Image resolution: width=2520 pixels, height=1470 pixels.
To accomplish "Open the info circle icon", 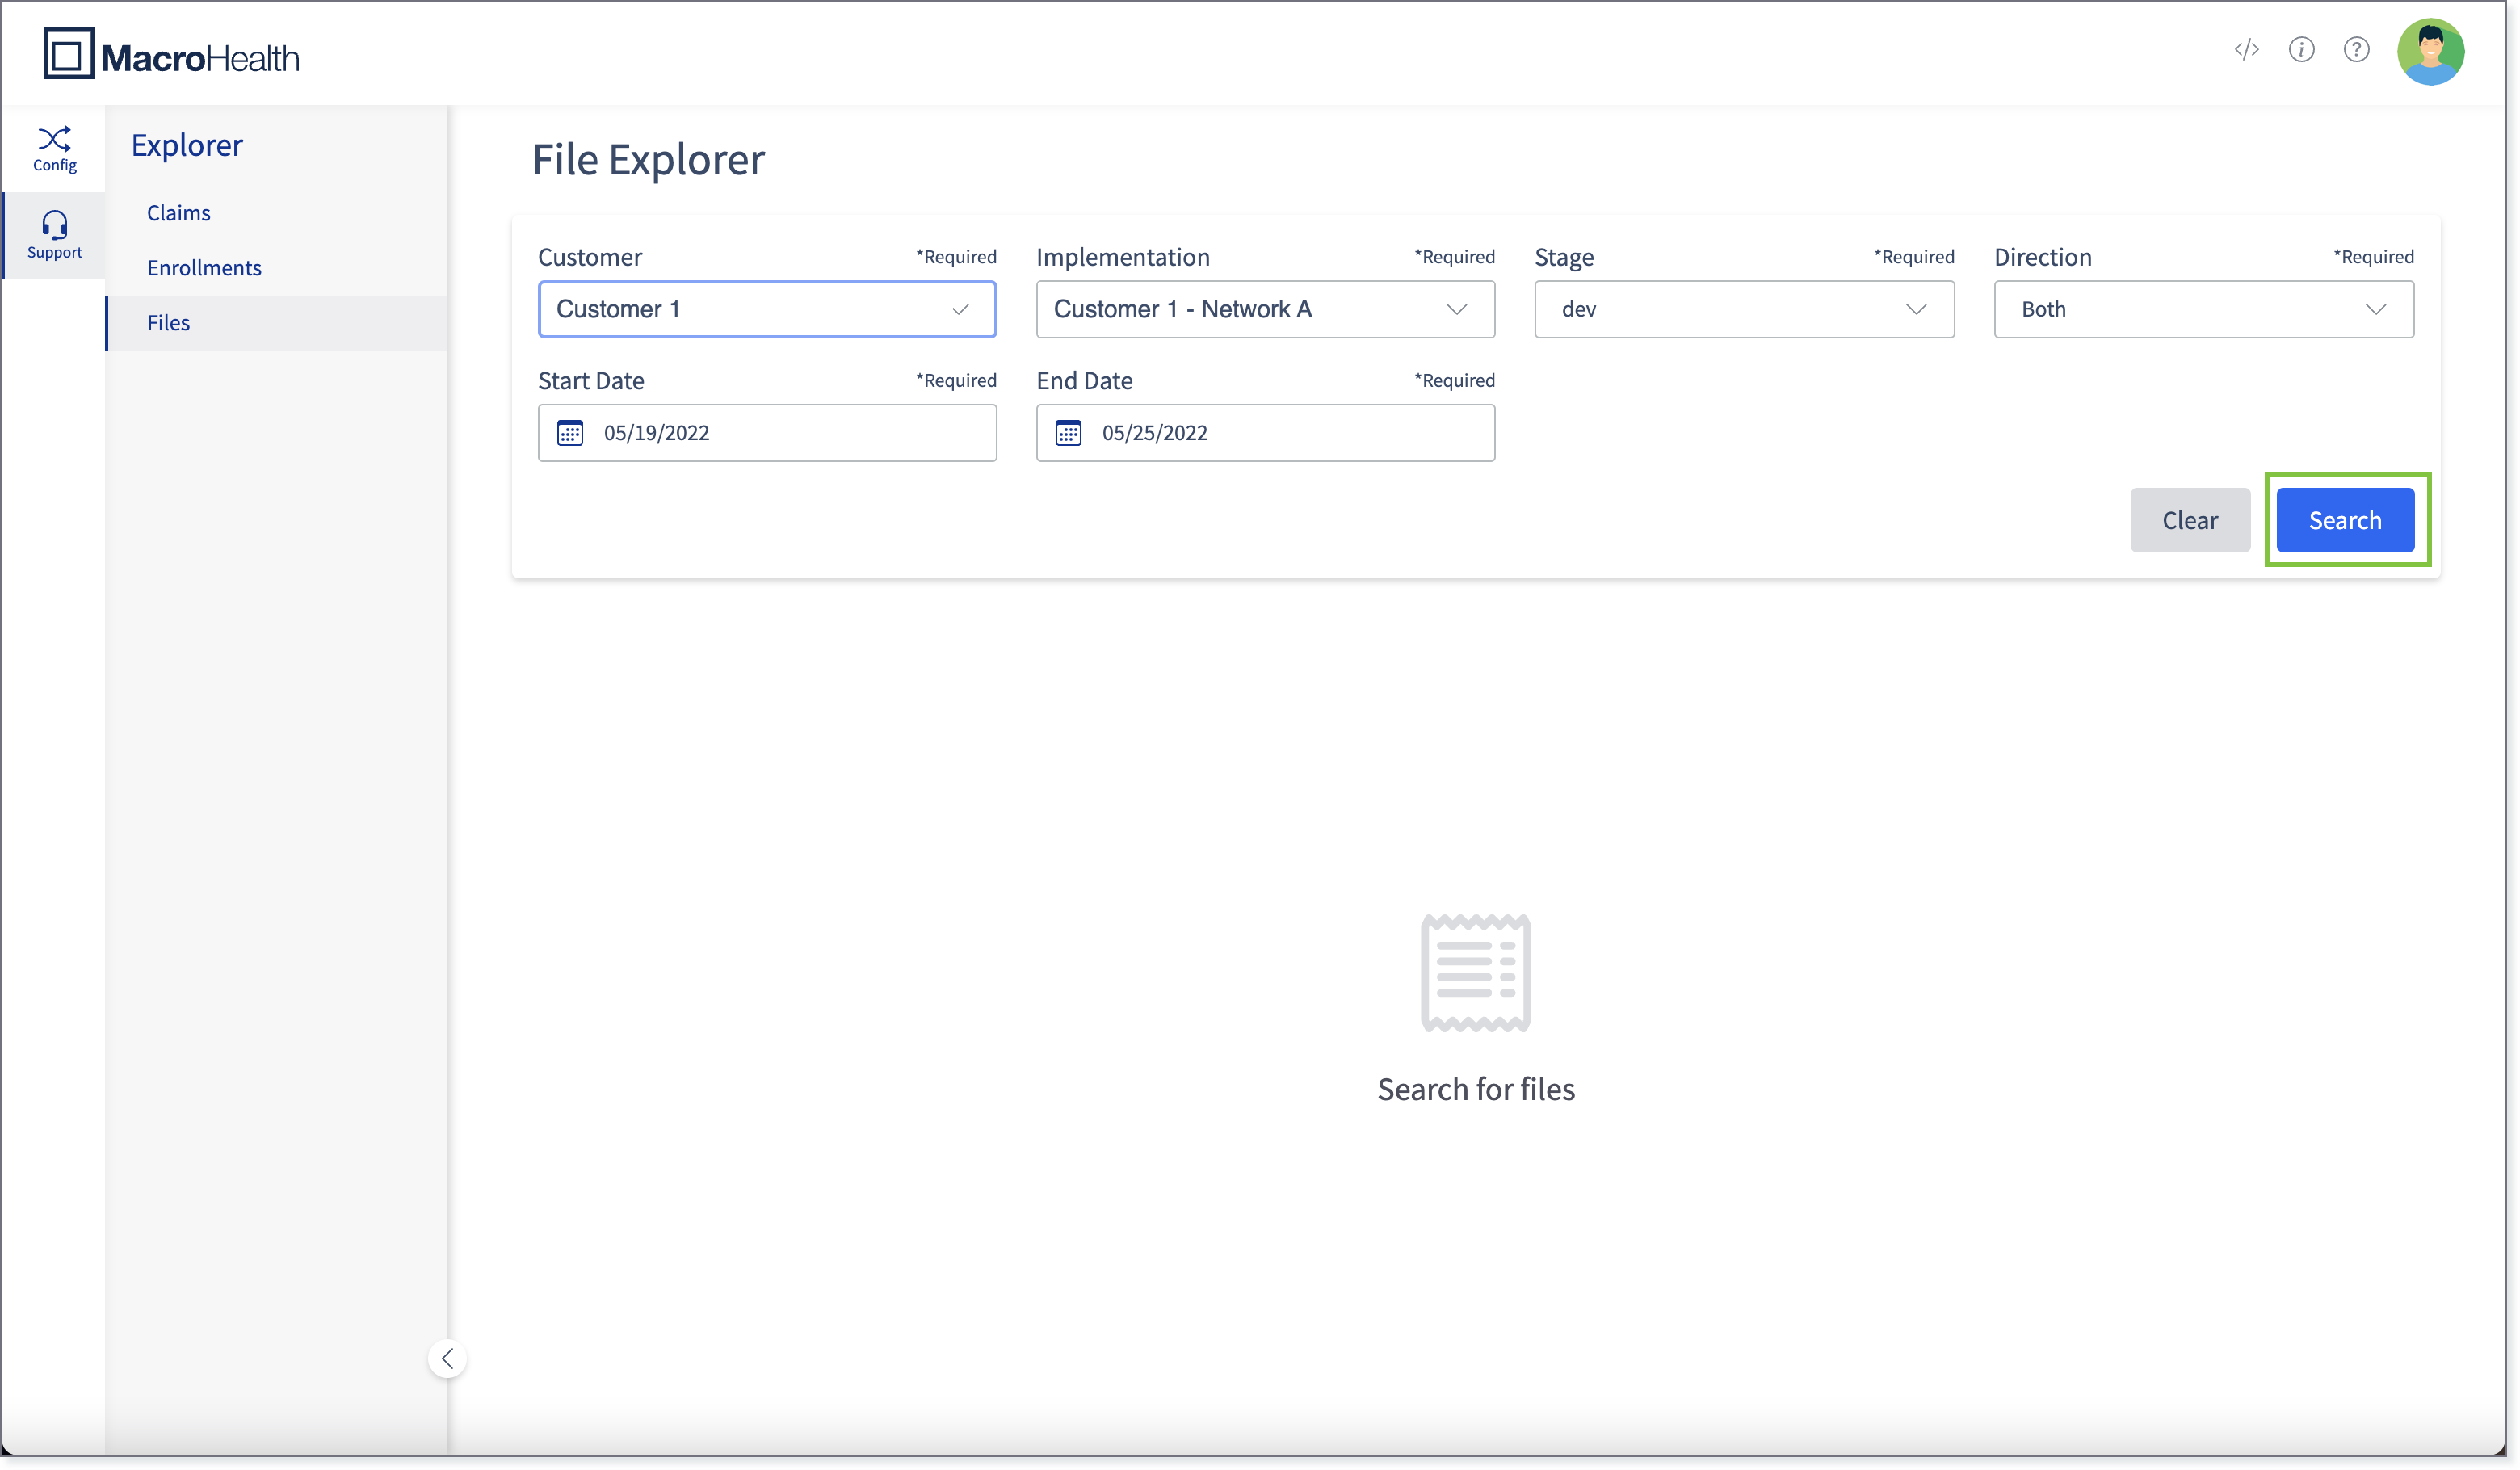I will 2301,49.
